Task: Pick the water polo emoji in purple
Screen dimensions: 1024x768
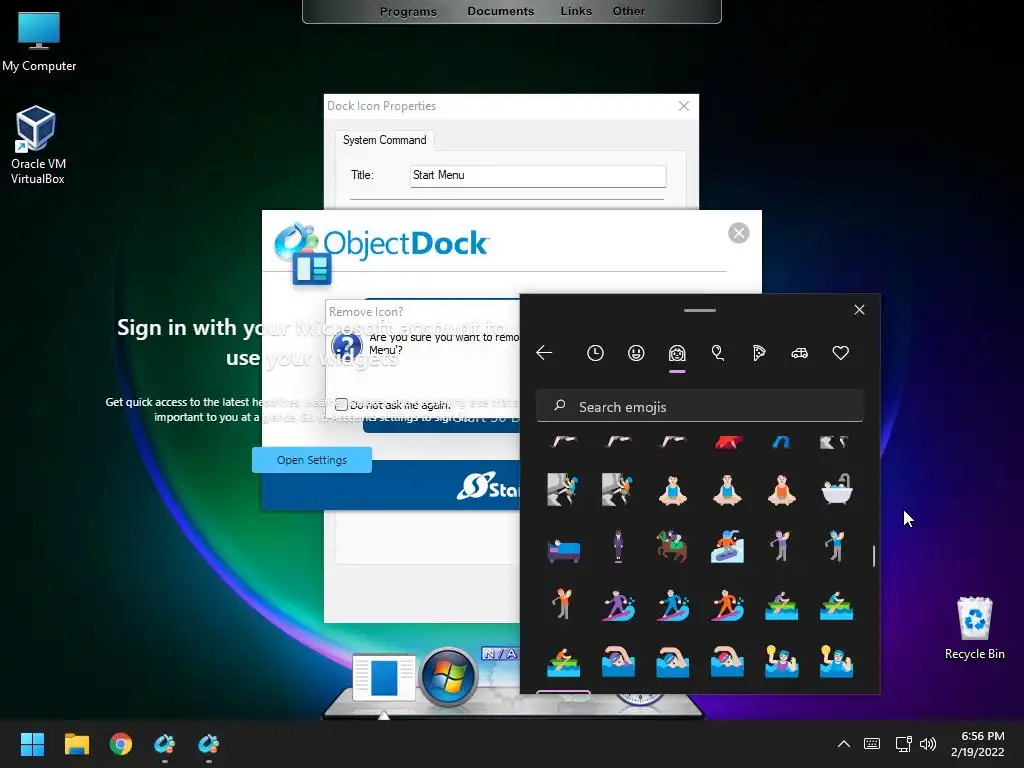Action: (x=782, y=662)
